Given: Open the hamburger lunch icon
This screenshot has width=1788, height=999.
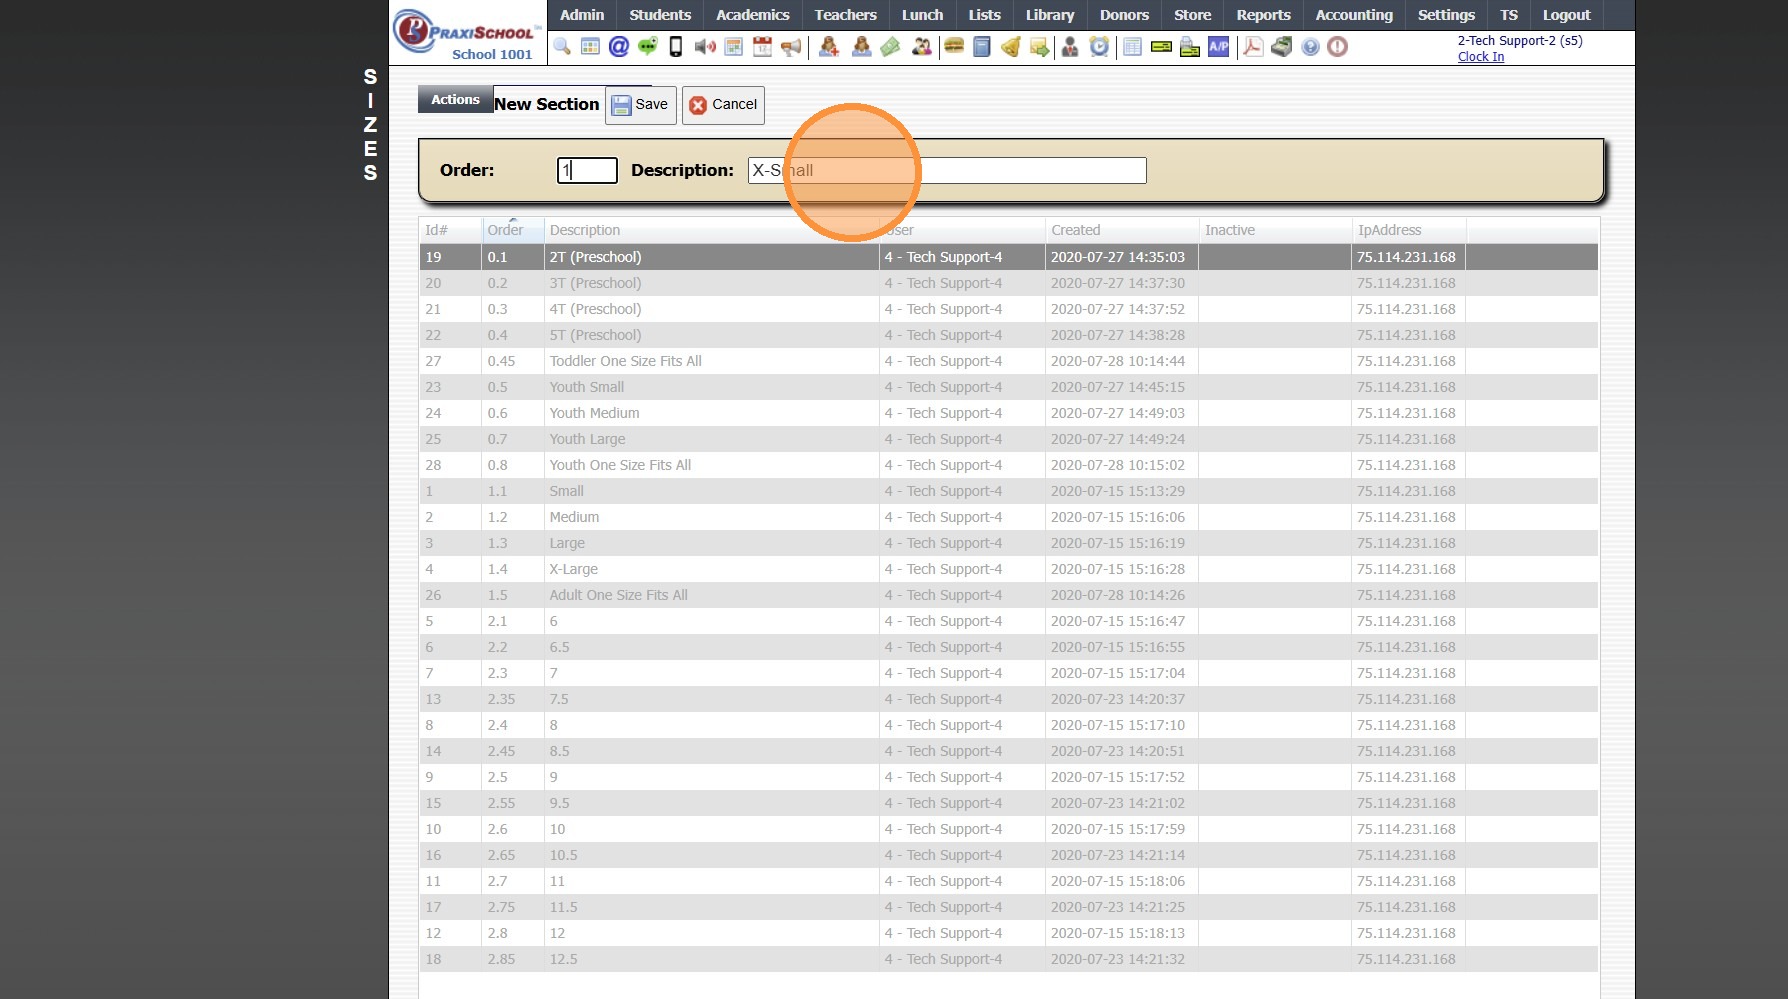Looking at the screenshot, I should point(954,47).
